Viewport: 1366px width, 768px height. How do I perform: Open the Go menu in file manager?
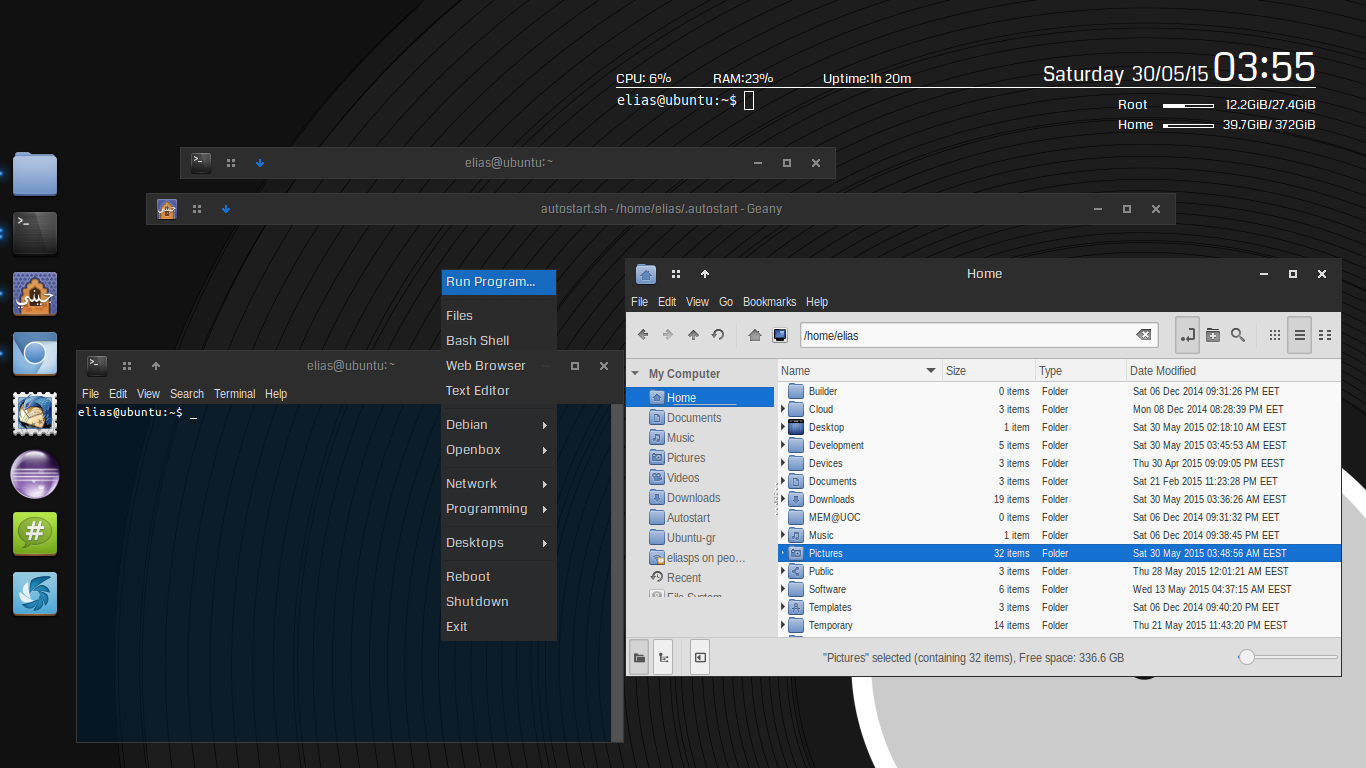726,302
